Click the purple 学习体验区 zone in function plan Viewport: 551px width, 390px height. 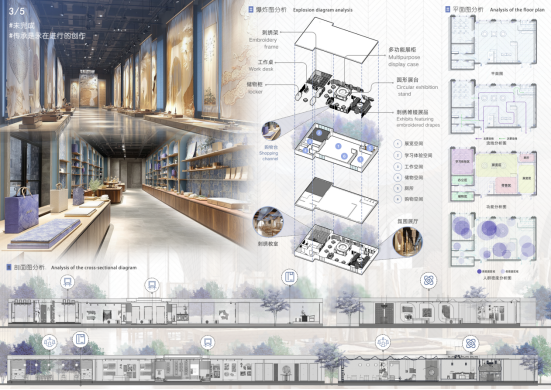[462, 162]
